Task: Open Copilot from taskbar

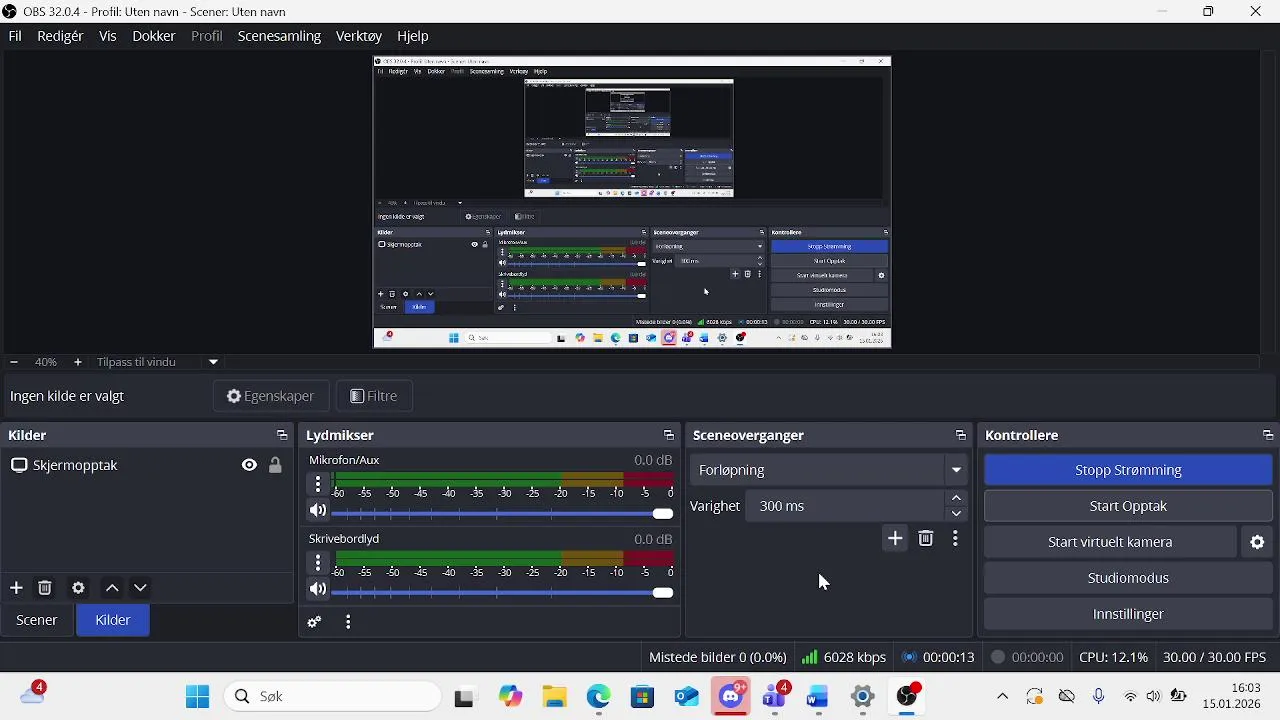Action: click(x=511, y=697)
